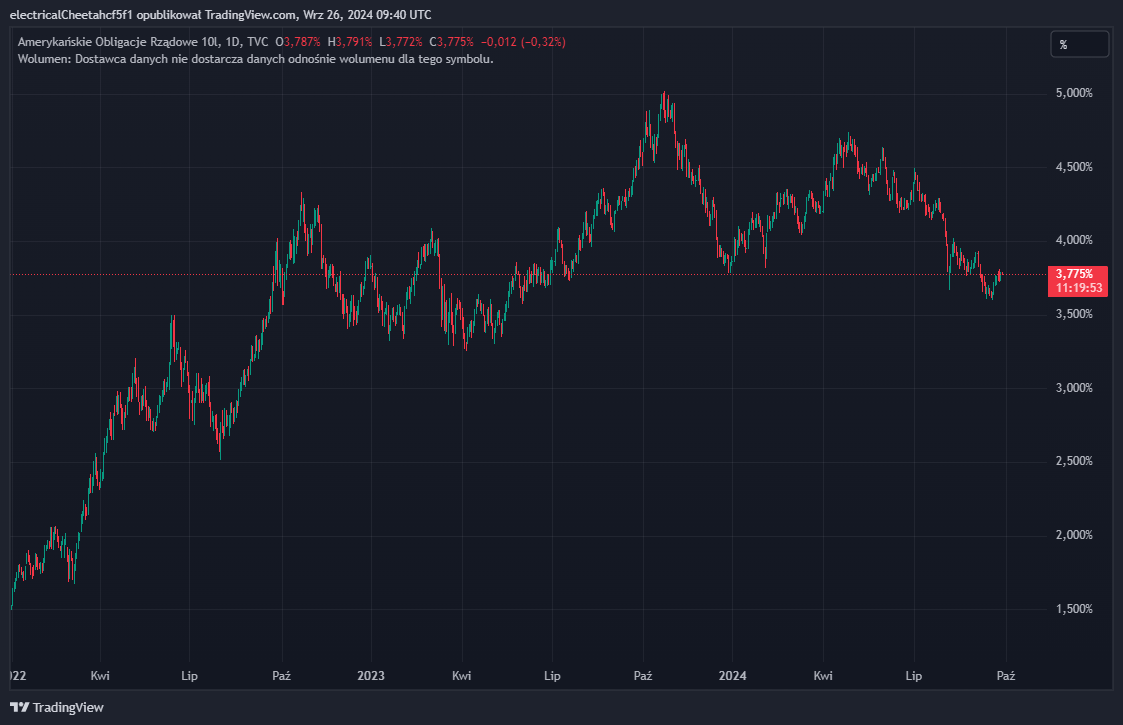Click the red 3,775% current price label
The width and height of the screenshot is (1123, 725).
pos(1075,273)
